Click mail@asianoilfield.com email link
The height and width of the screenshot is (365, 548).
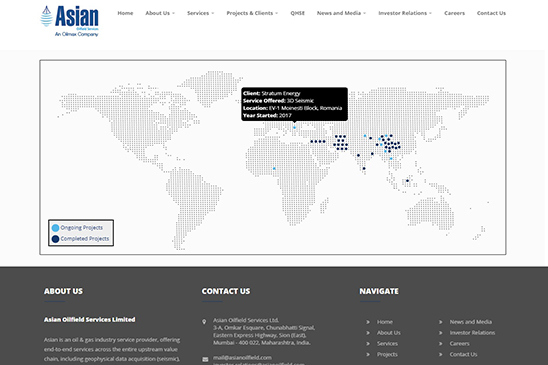coord(242,357)
